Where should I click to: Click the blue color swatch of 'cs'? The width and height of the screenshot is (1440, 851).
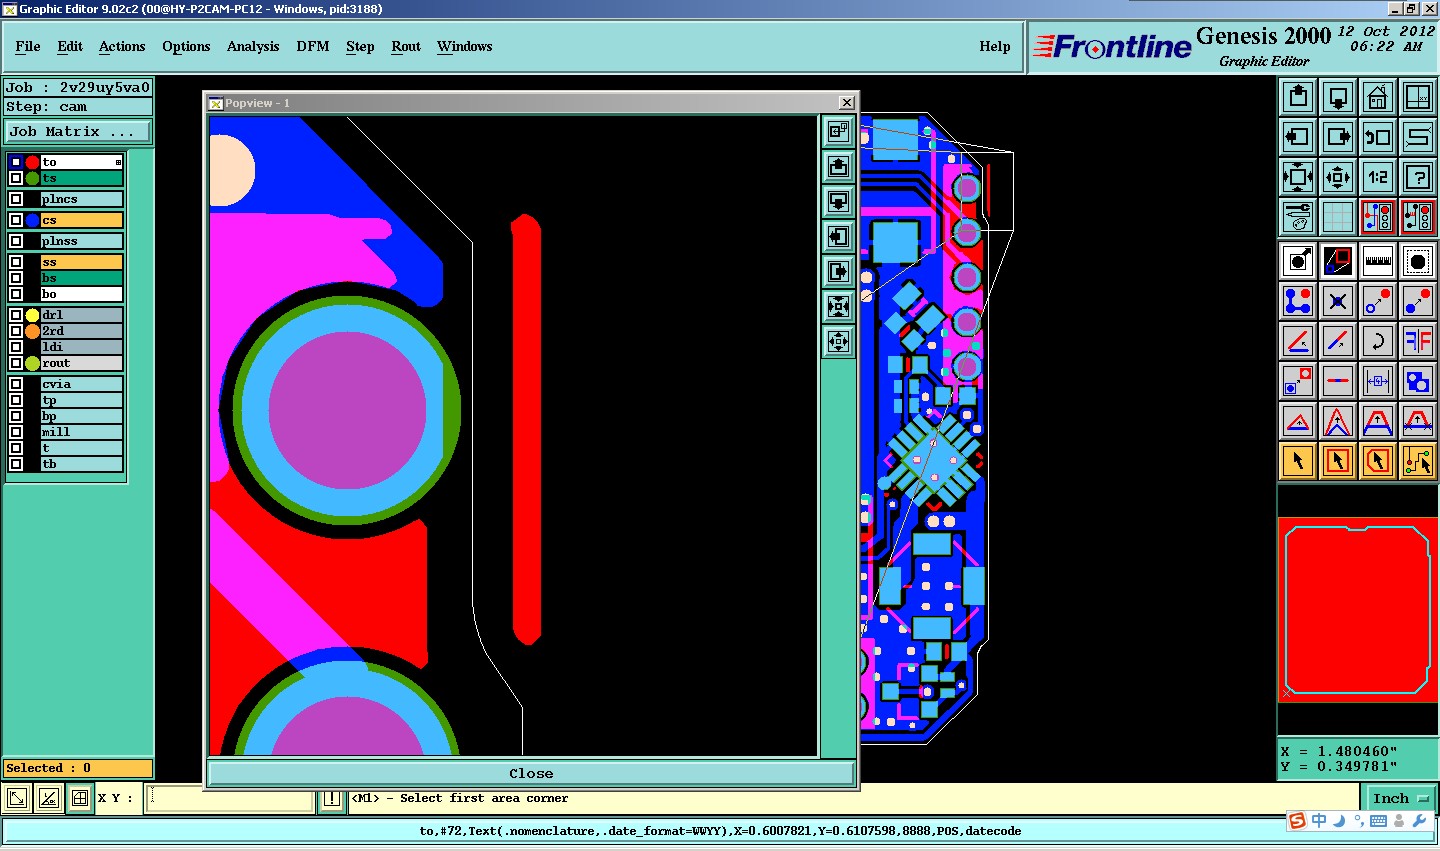pos(33,220)
